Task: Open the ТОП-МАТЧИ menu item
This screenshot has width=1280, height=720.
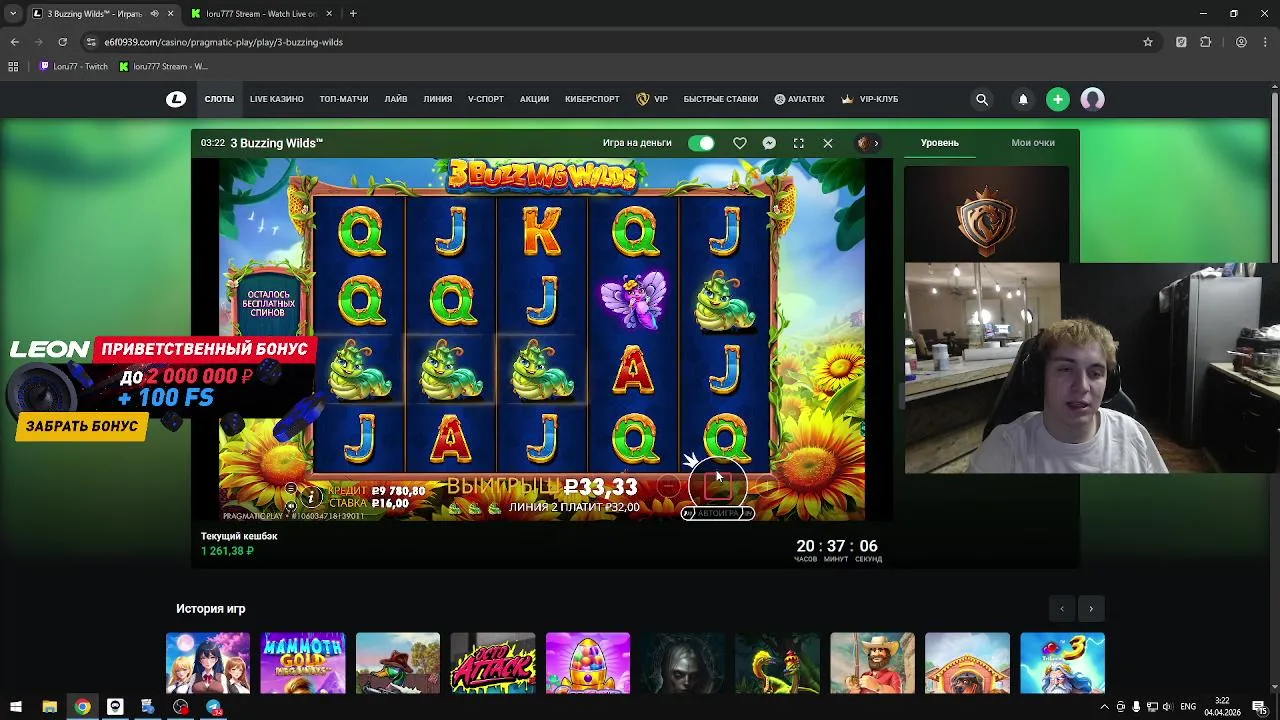Action: 344,99
